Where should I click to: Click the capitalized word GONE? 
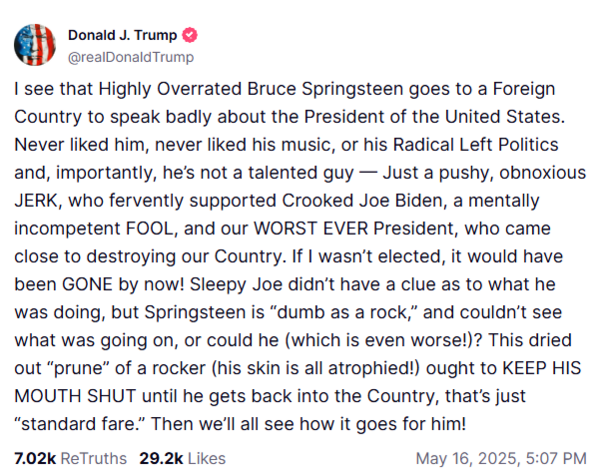point(87,284)
